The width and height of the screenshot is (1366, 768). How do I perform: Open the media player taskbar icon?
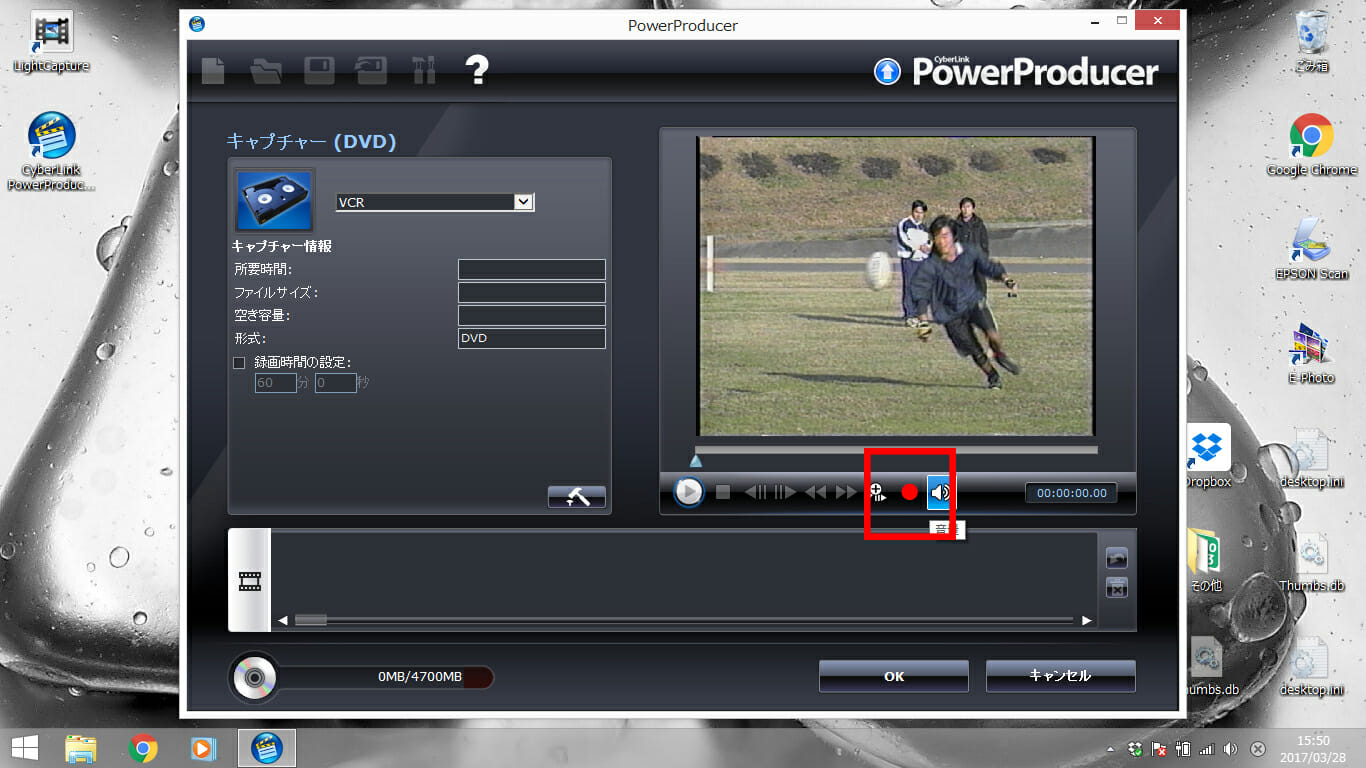(203, 747)
